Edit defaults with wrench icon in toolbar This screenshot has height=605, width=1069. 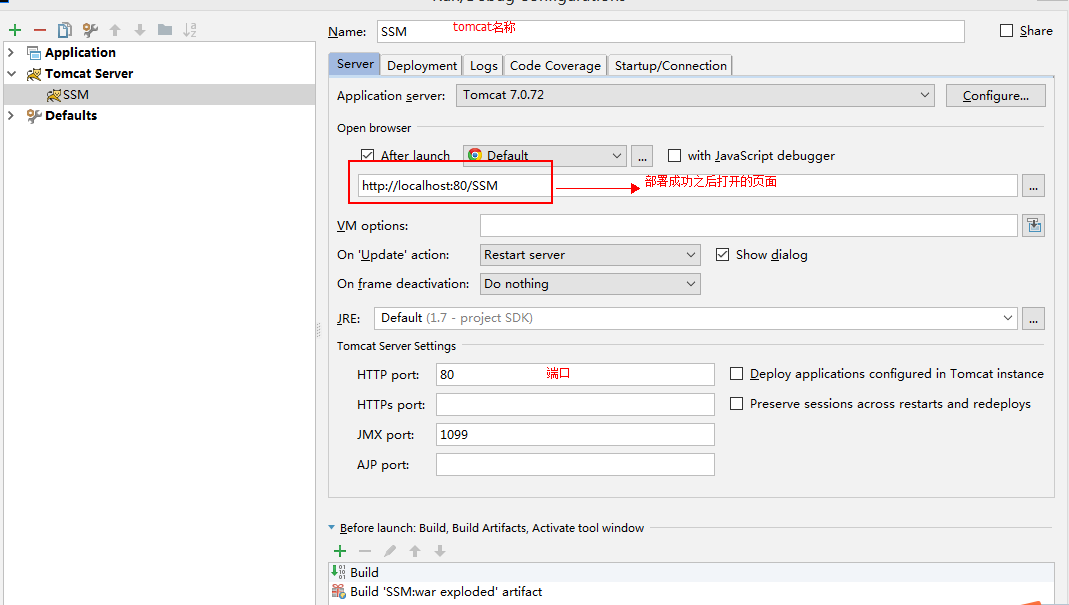click(90, 30)
